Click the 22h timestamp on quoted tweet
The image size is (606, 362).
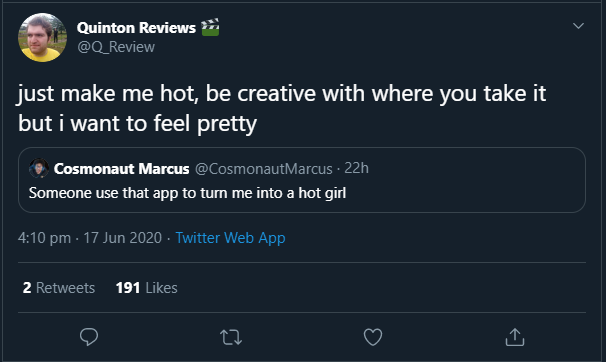[x=356, y=168]
